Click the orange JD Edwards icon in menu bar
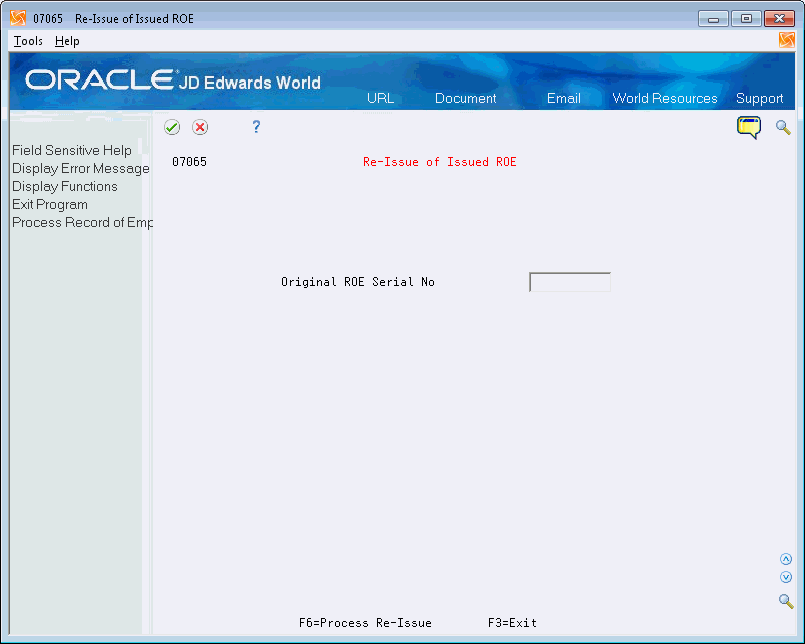The image size is (805, 644). pos(787,40)
